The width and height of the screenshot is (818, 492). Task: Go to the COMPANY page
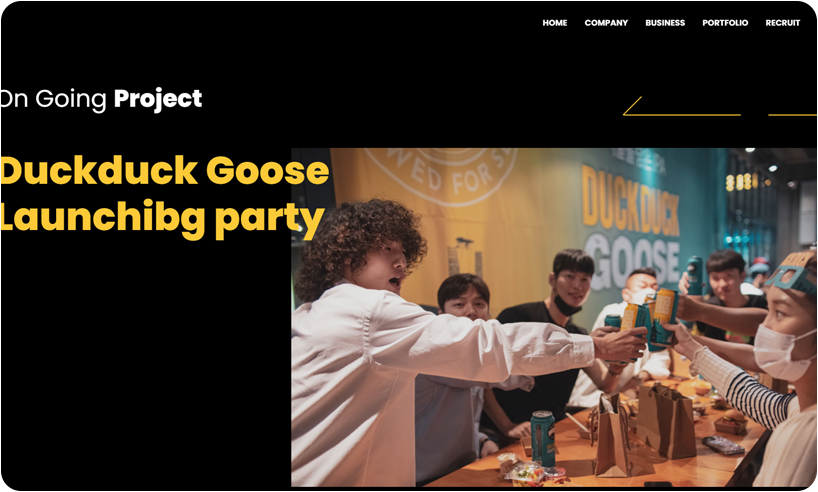606,23
